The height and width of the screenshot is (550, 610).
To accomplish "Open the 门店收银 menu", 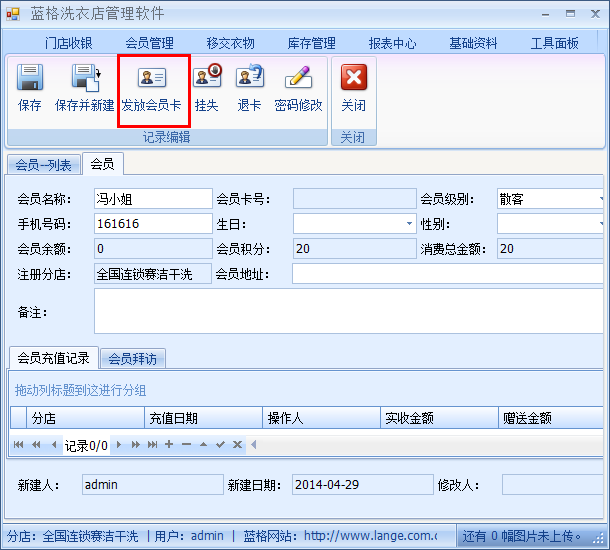I will click(x=68, y=43).
